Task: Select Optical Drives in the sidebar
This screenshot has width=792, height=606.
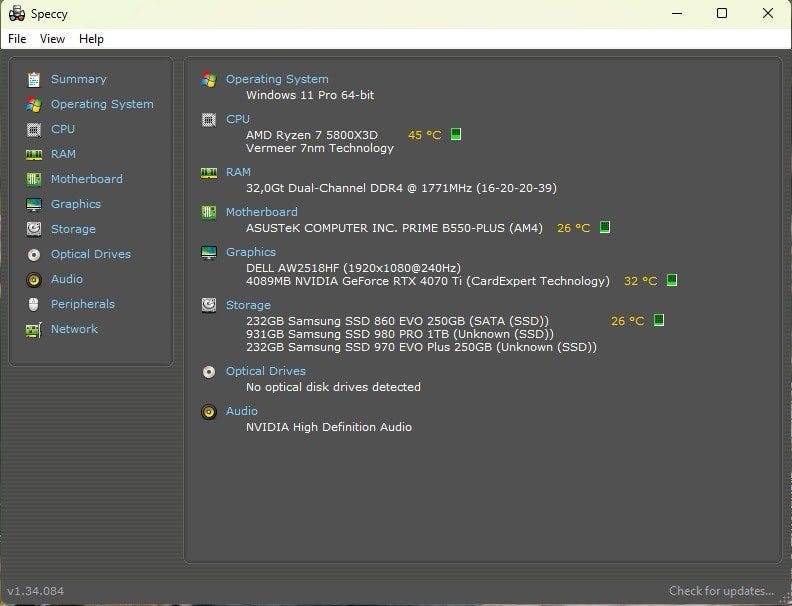Action: (x=91, y=255)
